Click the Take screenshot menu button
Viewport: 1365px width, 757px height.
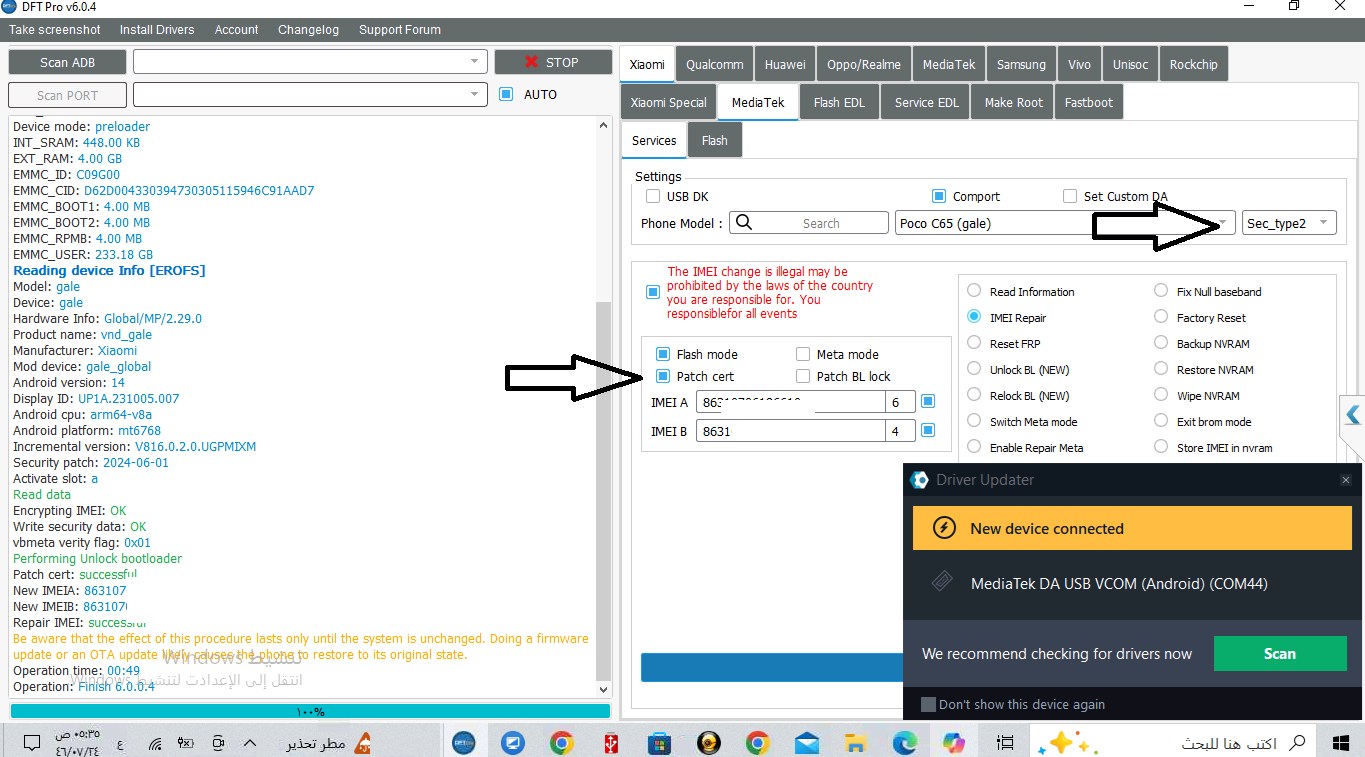pos(55,30)
